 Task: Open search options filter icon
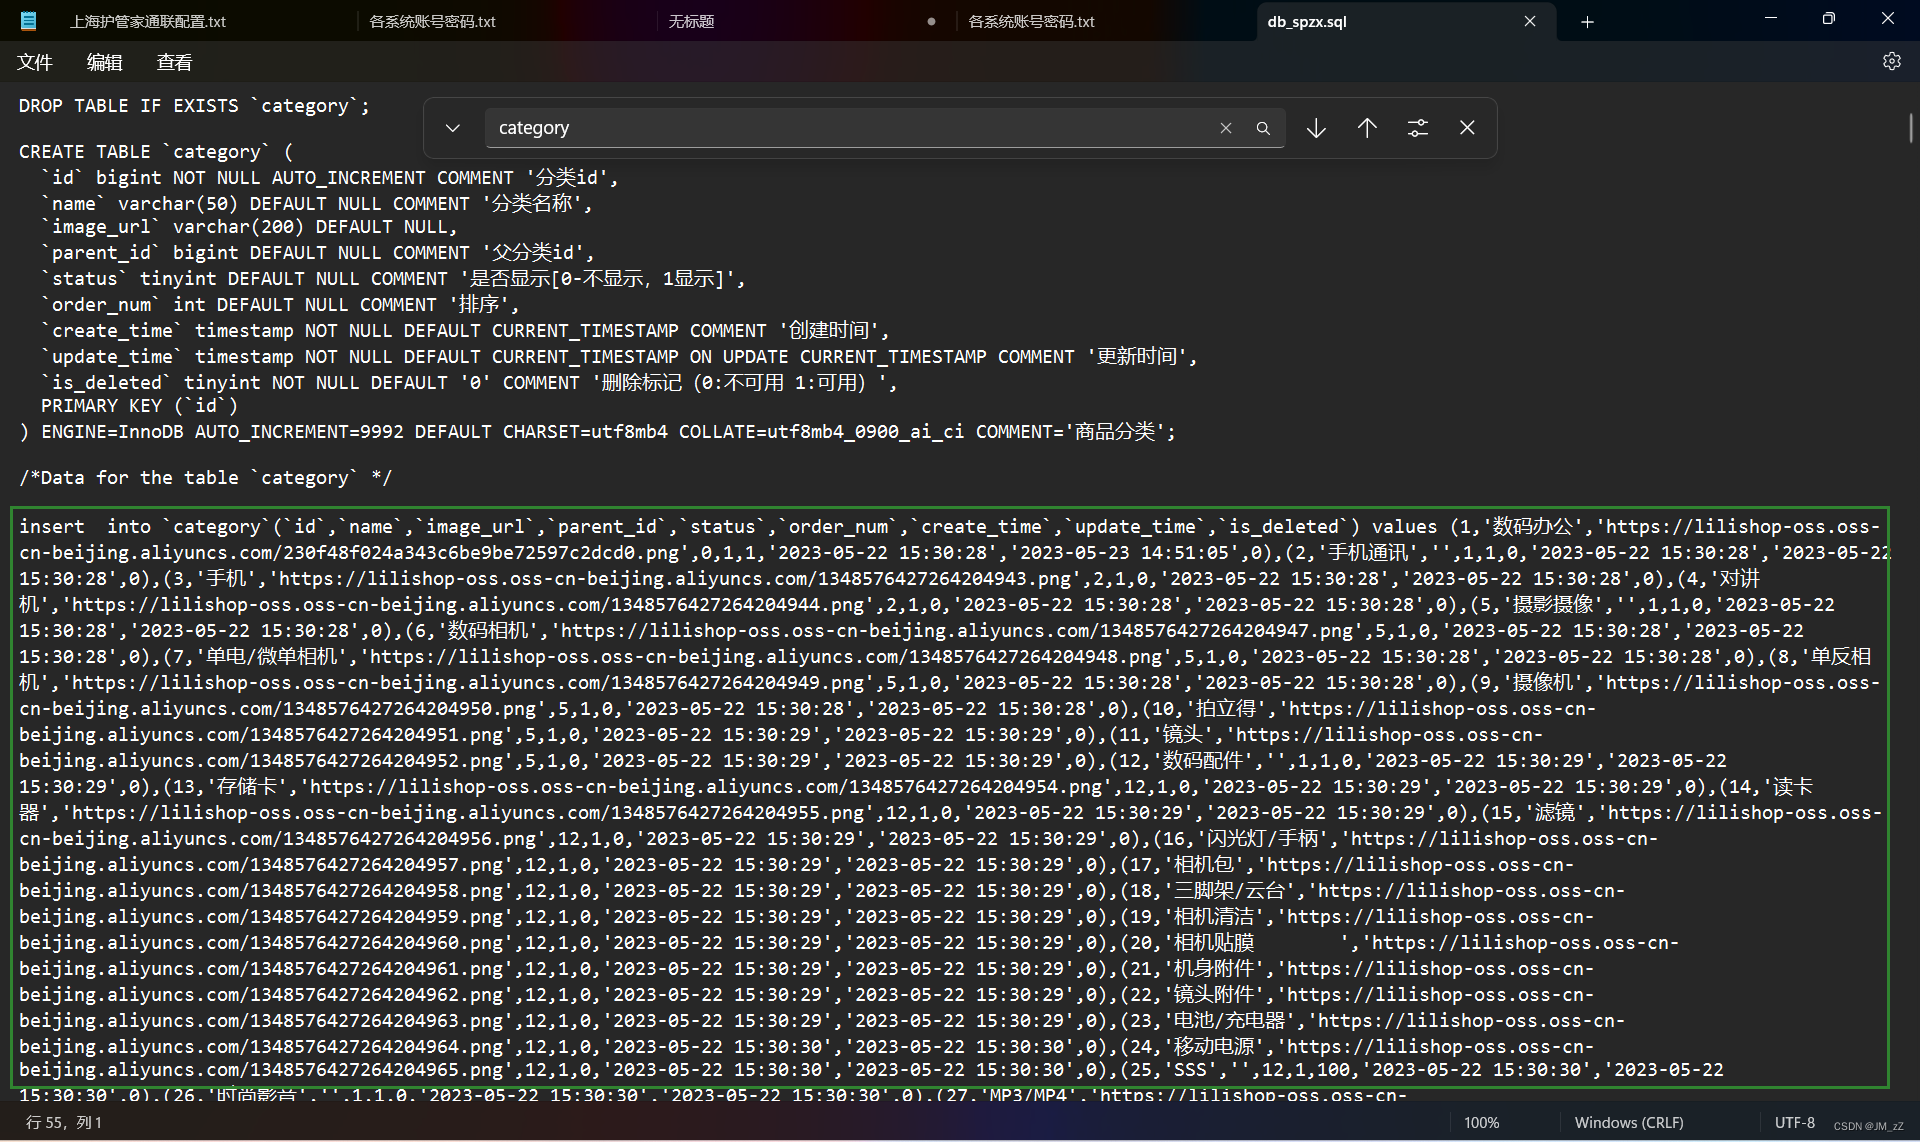coord(1417,128)
